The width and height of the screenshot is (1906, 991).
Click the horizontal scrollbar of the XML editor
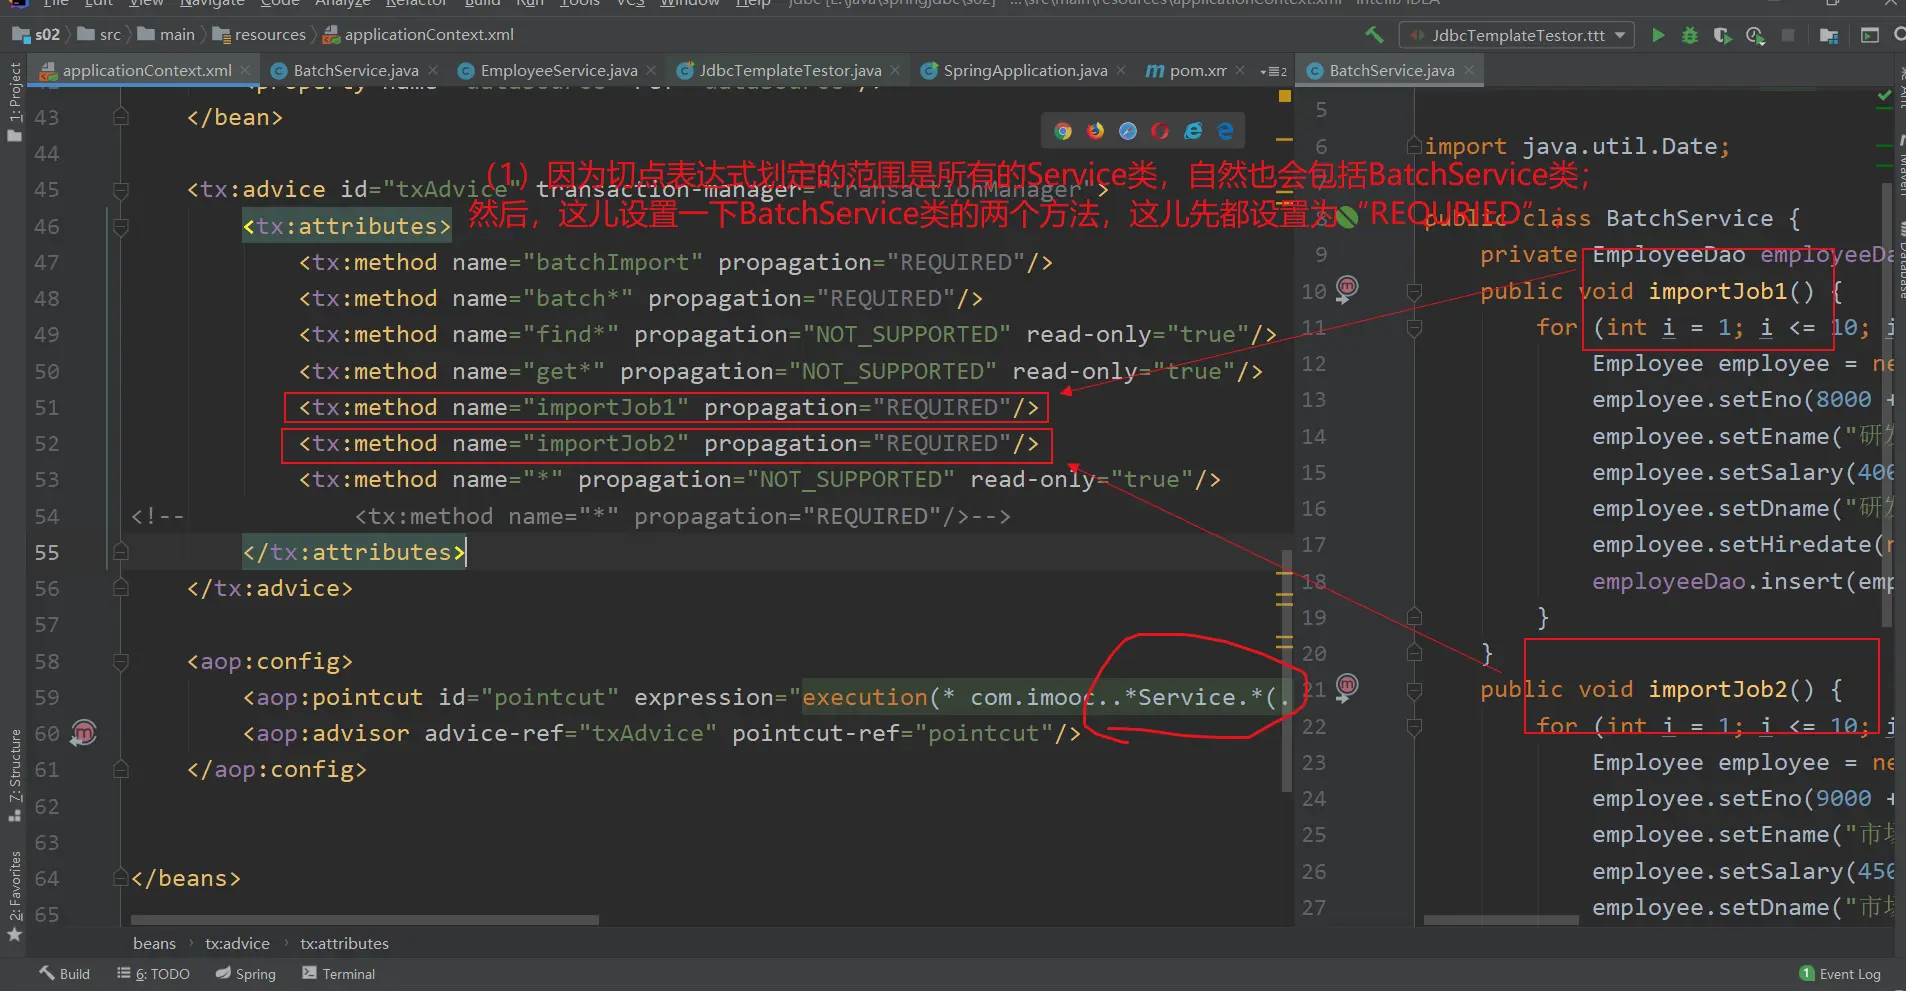pos(365,920)
